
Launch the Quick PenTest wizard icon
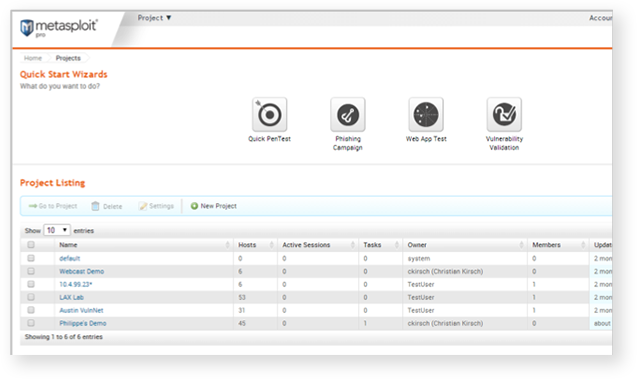[x=269, y=114]
